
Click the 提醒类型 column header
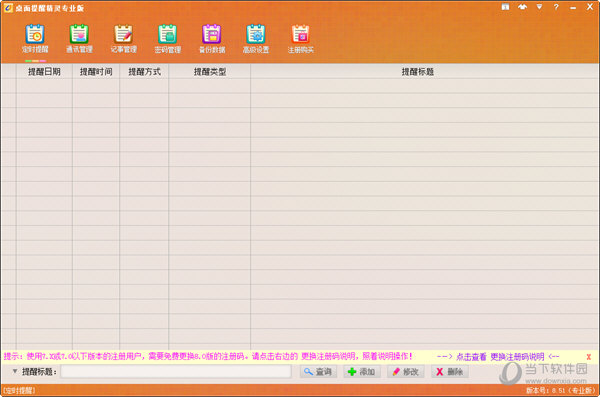pos(210,72)
